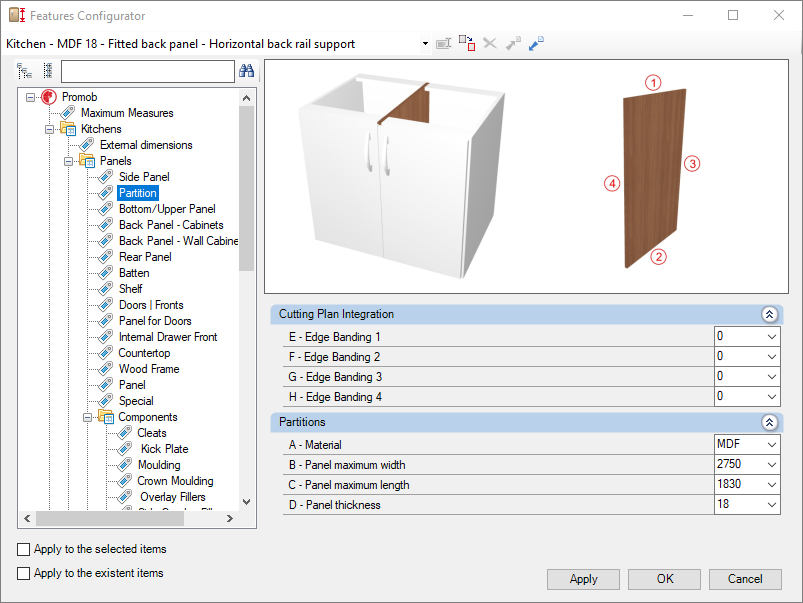Screen dimensions: 803x603
Task: Select Side Panel in the tree
Action: 144,177
